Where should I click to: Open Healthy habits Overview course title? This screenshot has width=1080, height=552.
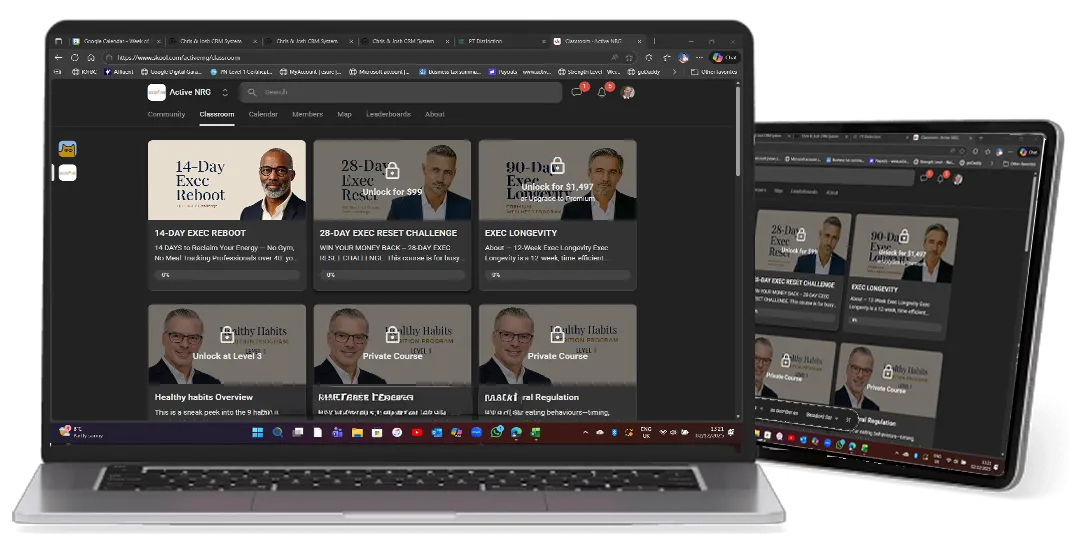(x=204, y=397)
